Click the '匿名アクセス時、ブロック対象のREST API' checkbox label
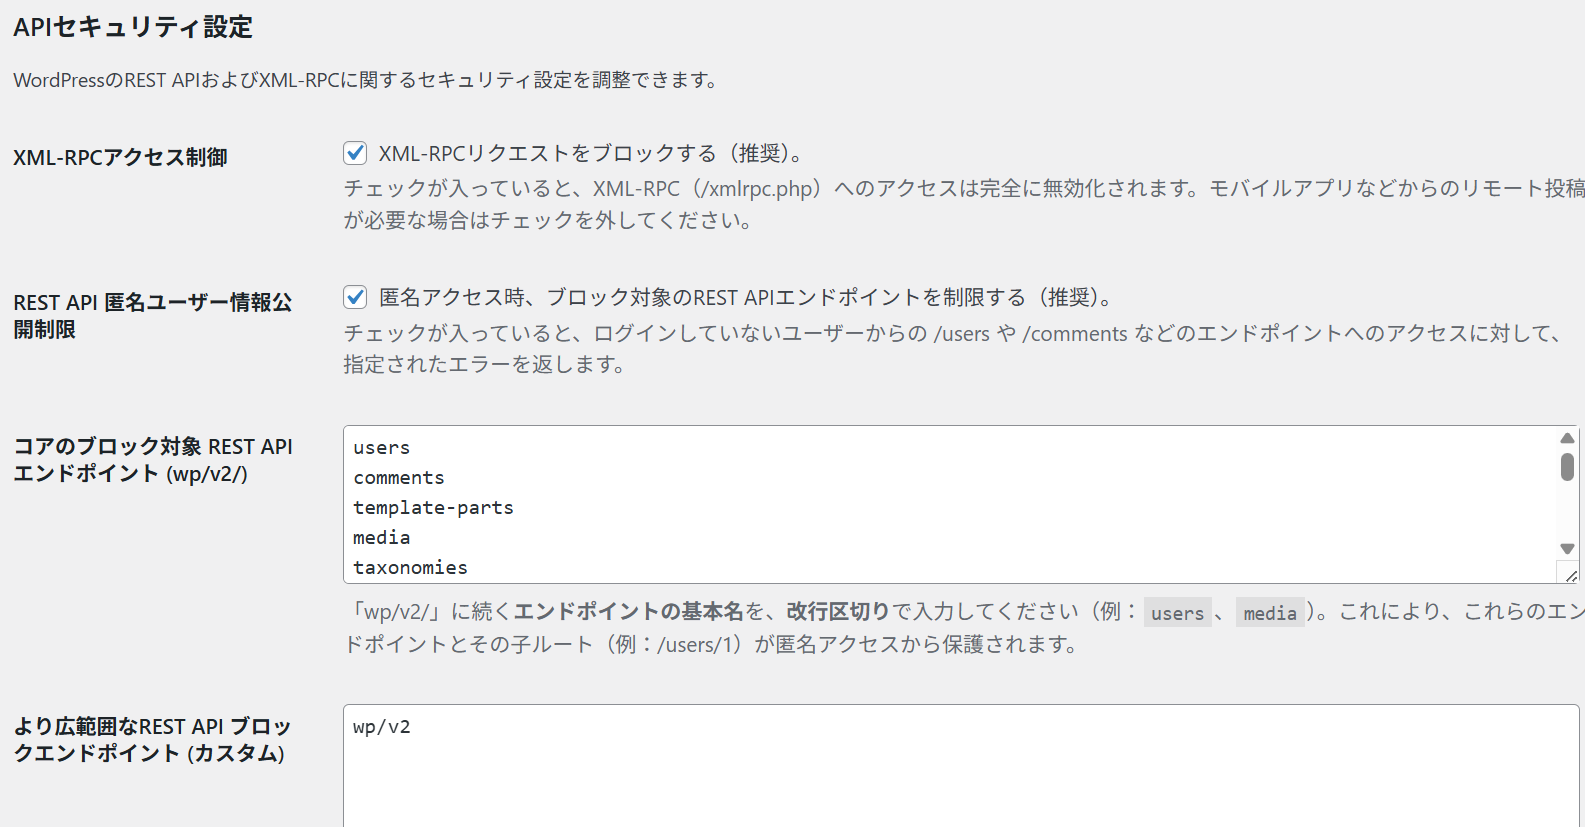The width and height of the screenshot is (1585, 827). [x=745, y=297]
